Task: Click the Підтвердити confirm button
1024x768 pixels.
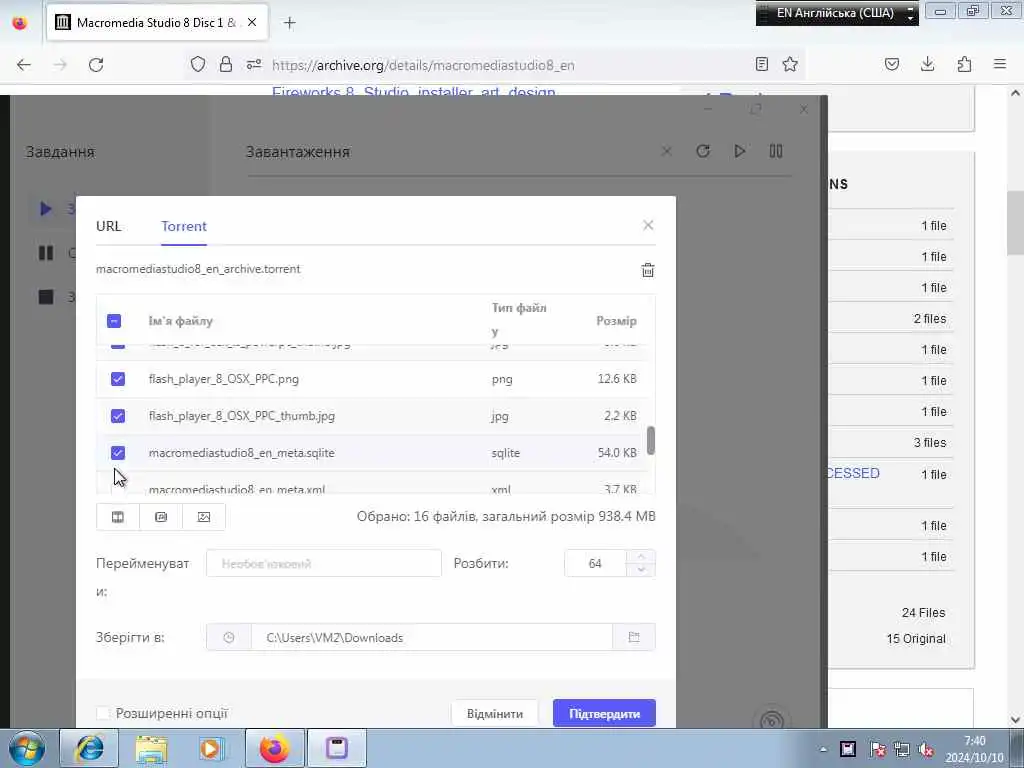Action: pyautogui.click(x=604, y=713)
